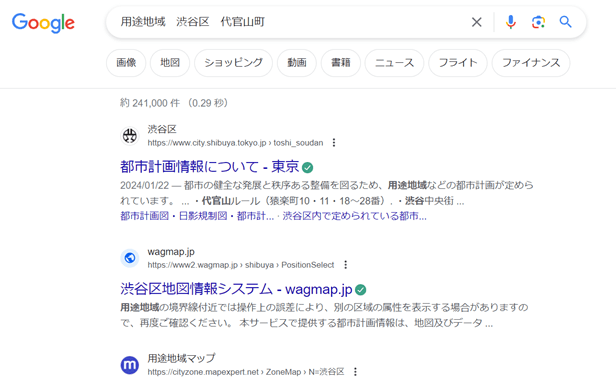This screenshot has width=616, height=383.
Task: Click the 渋谷区 site favicon
Action: pyautogui.click(x=130, y=136)
